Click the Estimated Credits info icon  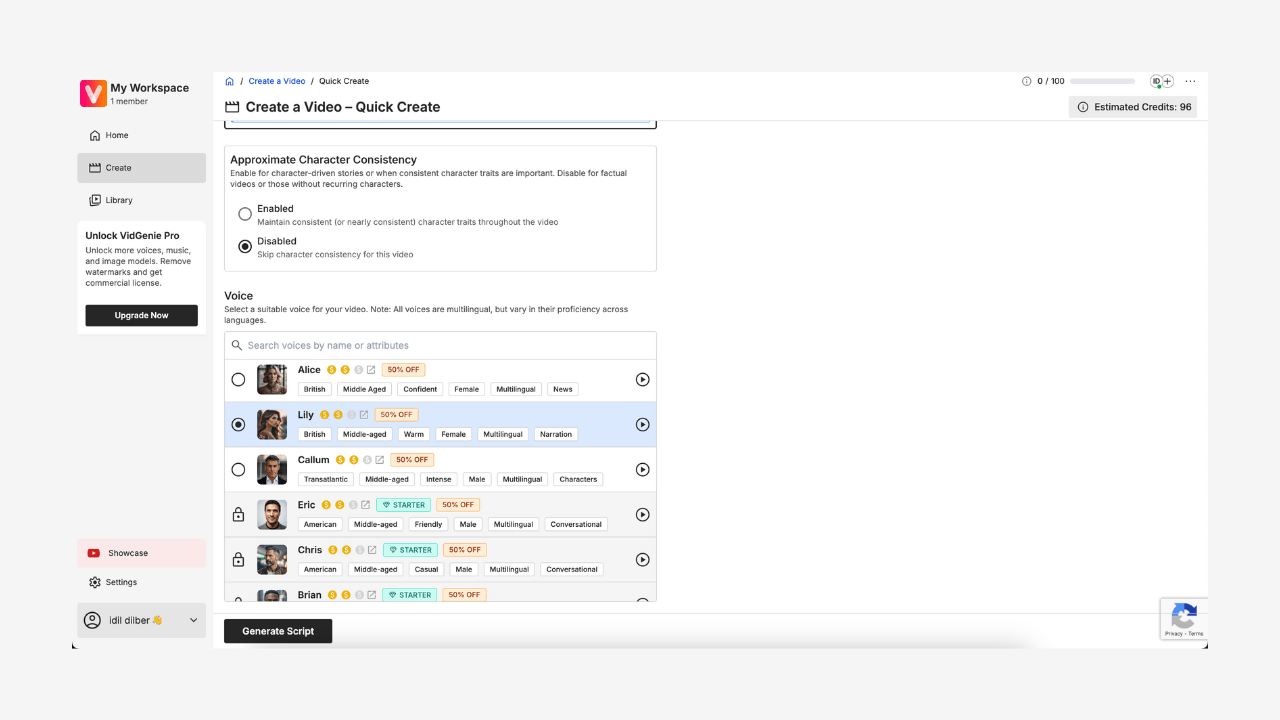[x=1083, y=107]
